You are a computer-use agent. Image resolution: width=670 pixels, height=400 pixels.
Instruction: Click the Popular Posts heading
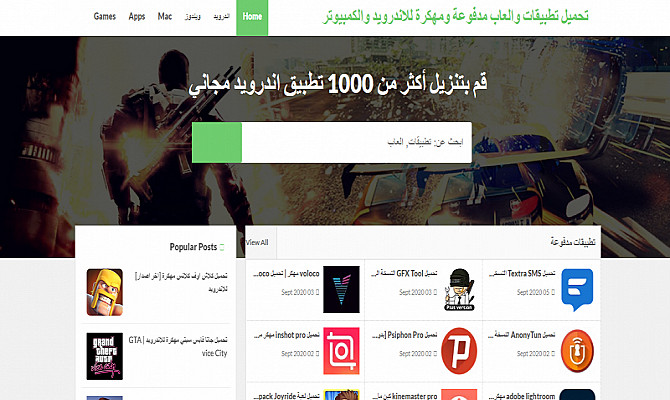tap(193, 247)
